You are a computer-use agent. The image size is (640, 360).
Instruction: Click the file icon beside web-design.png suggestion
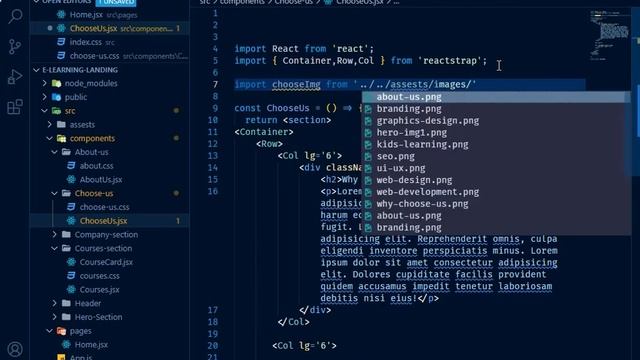point(368,180)
